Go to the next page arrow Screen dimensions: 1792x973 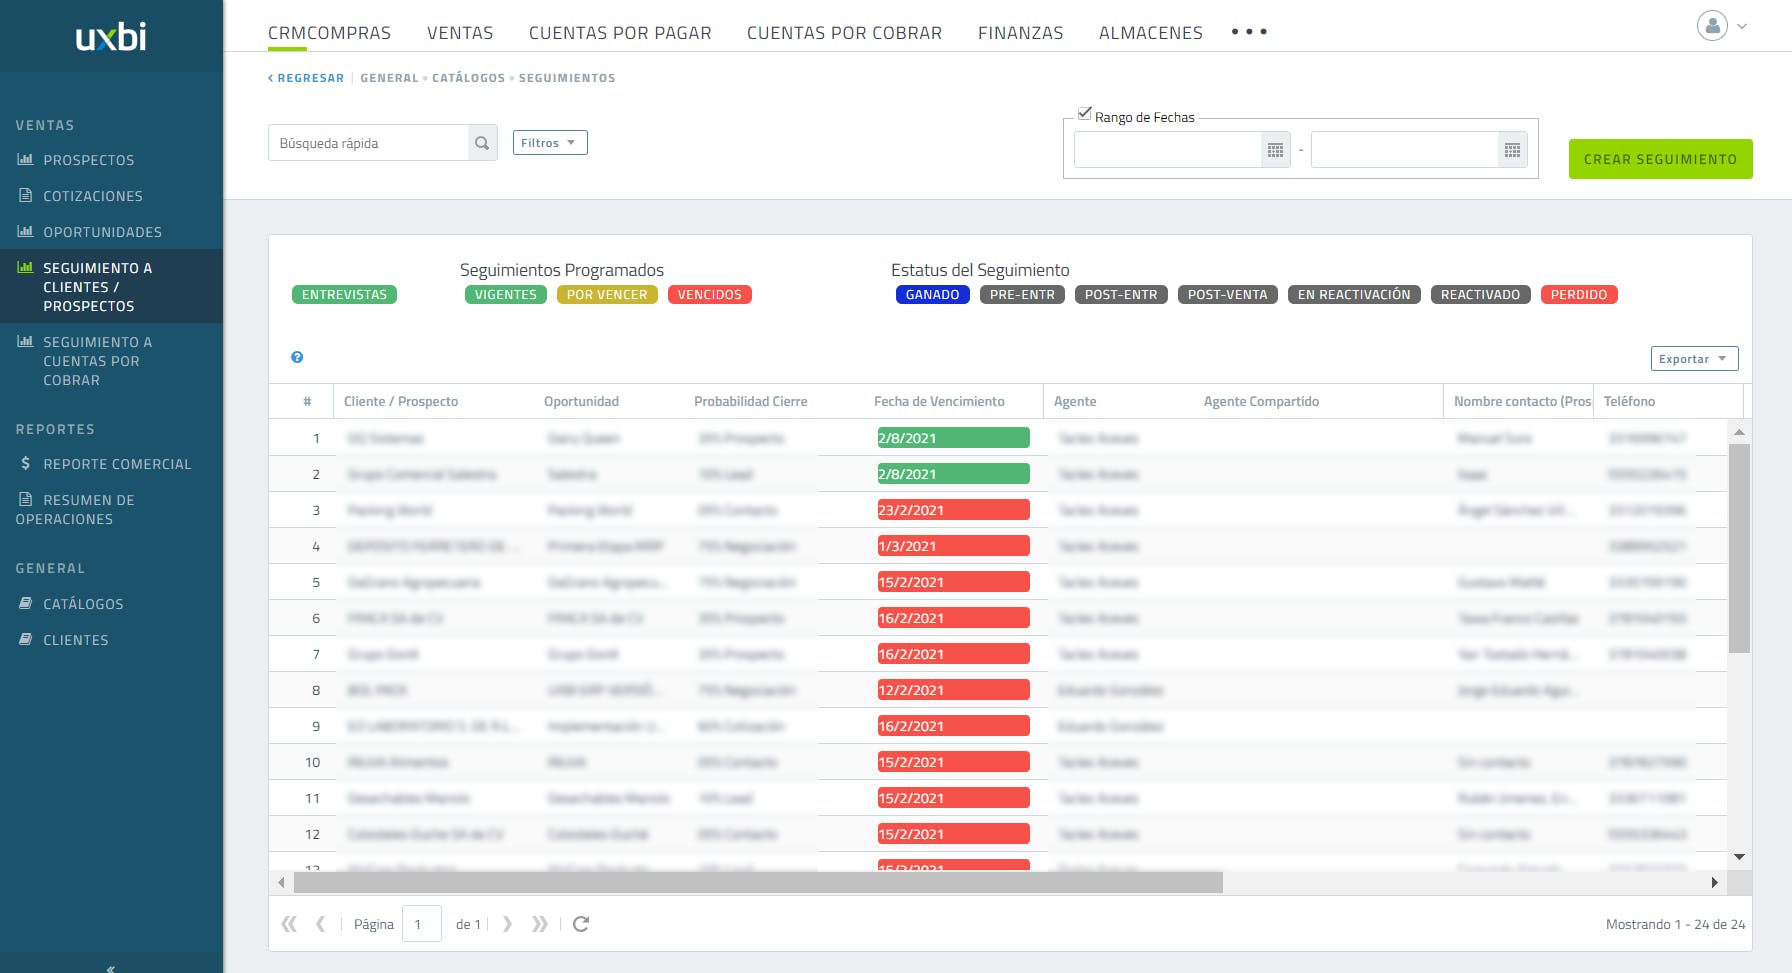point(507,924)
